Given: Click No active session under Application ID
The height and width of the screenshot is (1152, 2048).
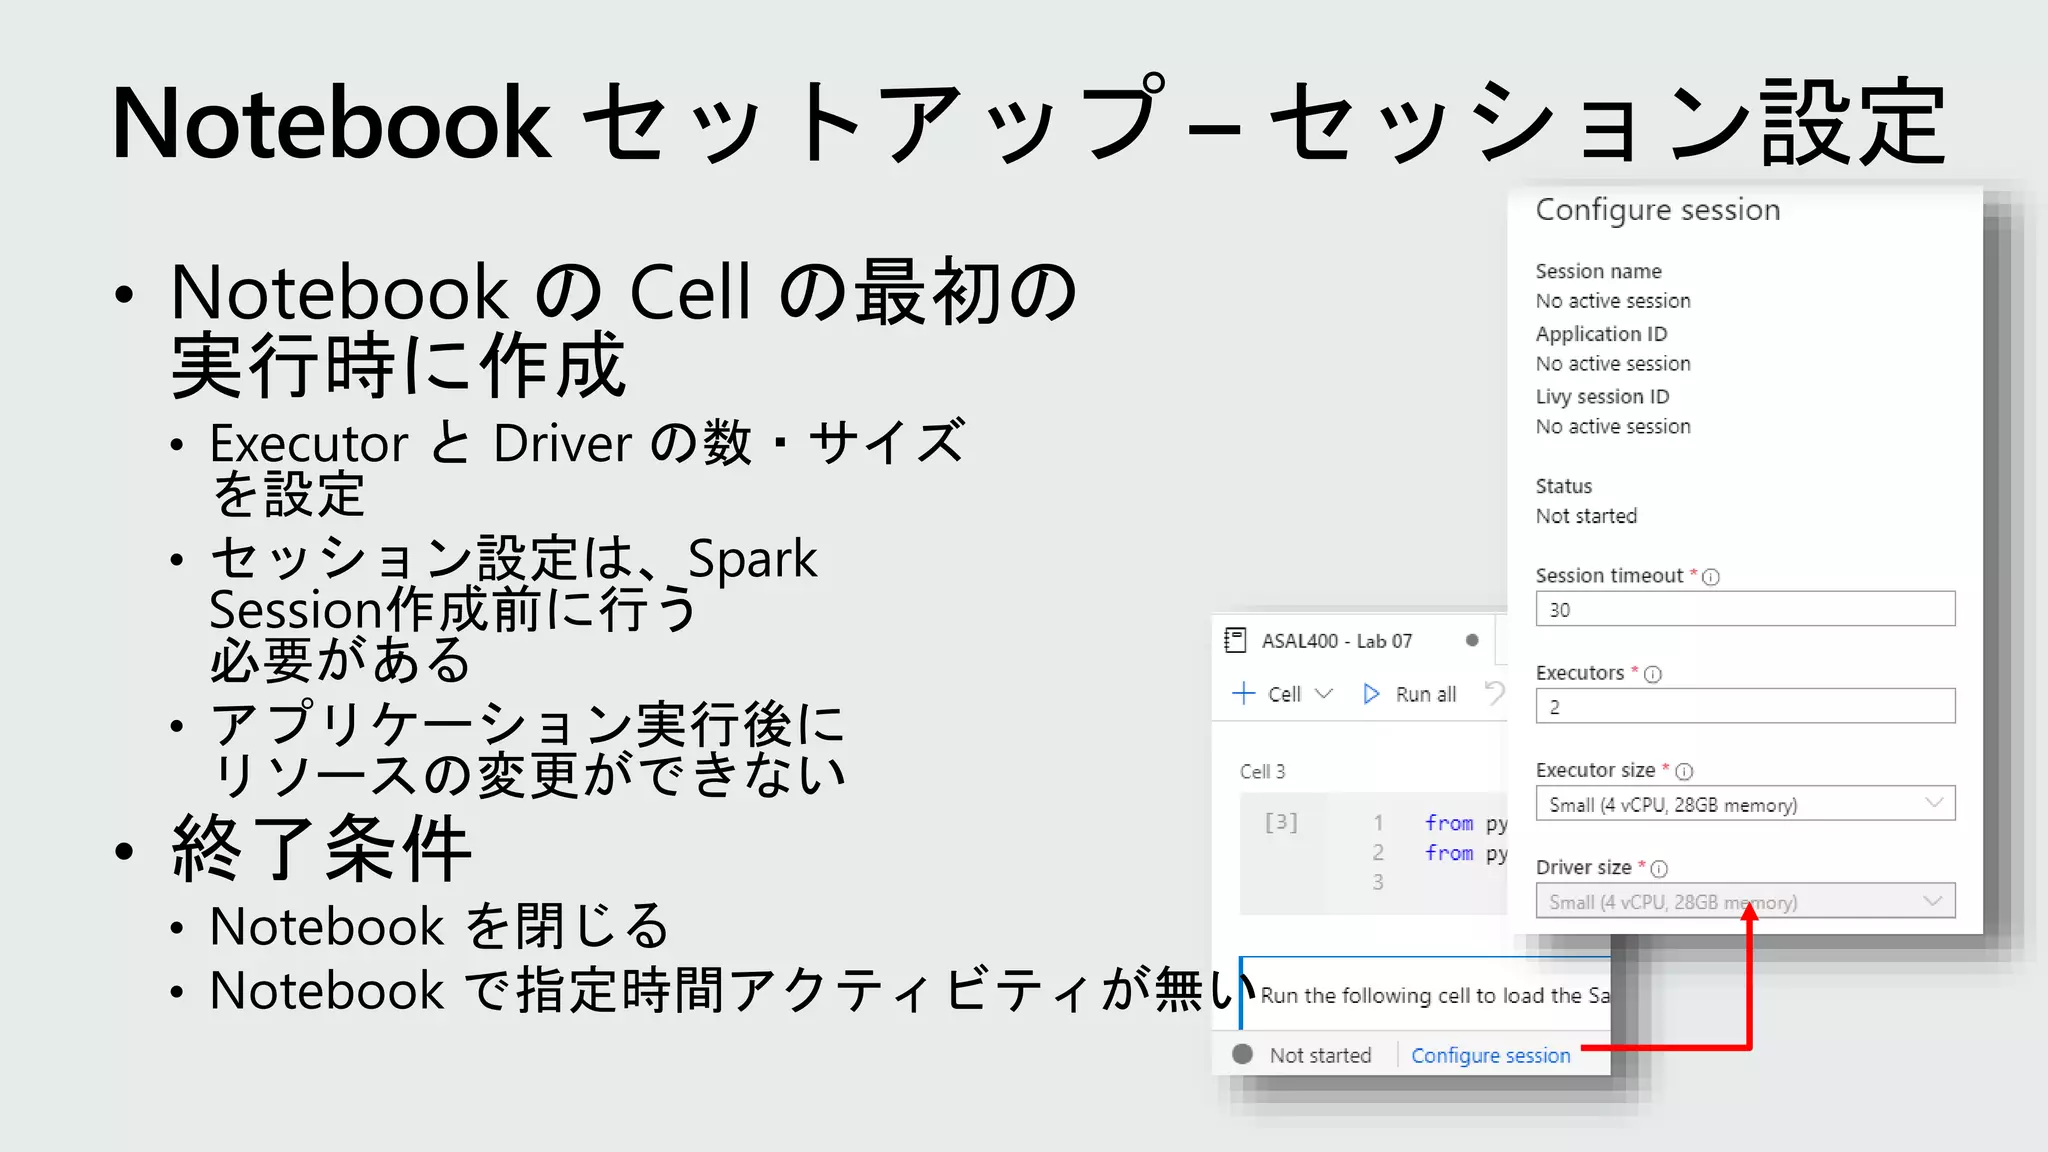Looking at the screenshot, I should pos(1613,364).
